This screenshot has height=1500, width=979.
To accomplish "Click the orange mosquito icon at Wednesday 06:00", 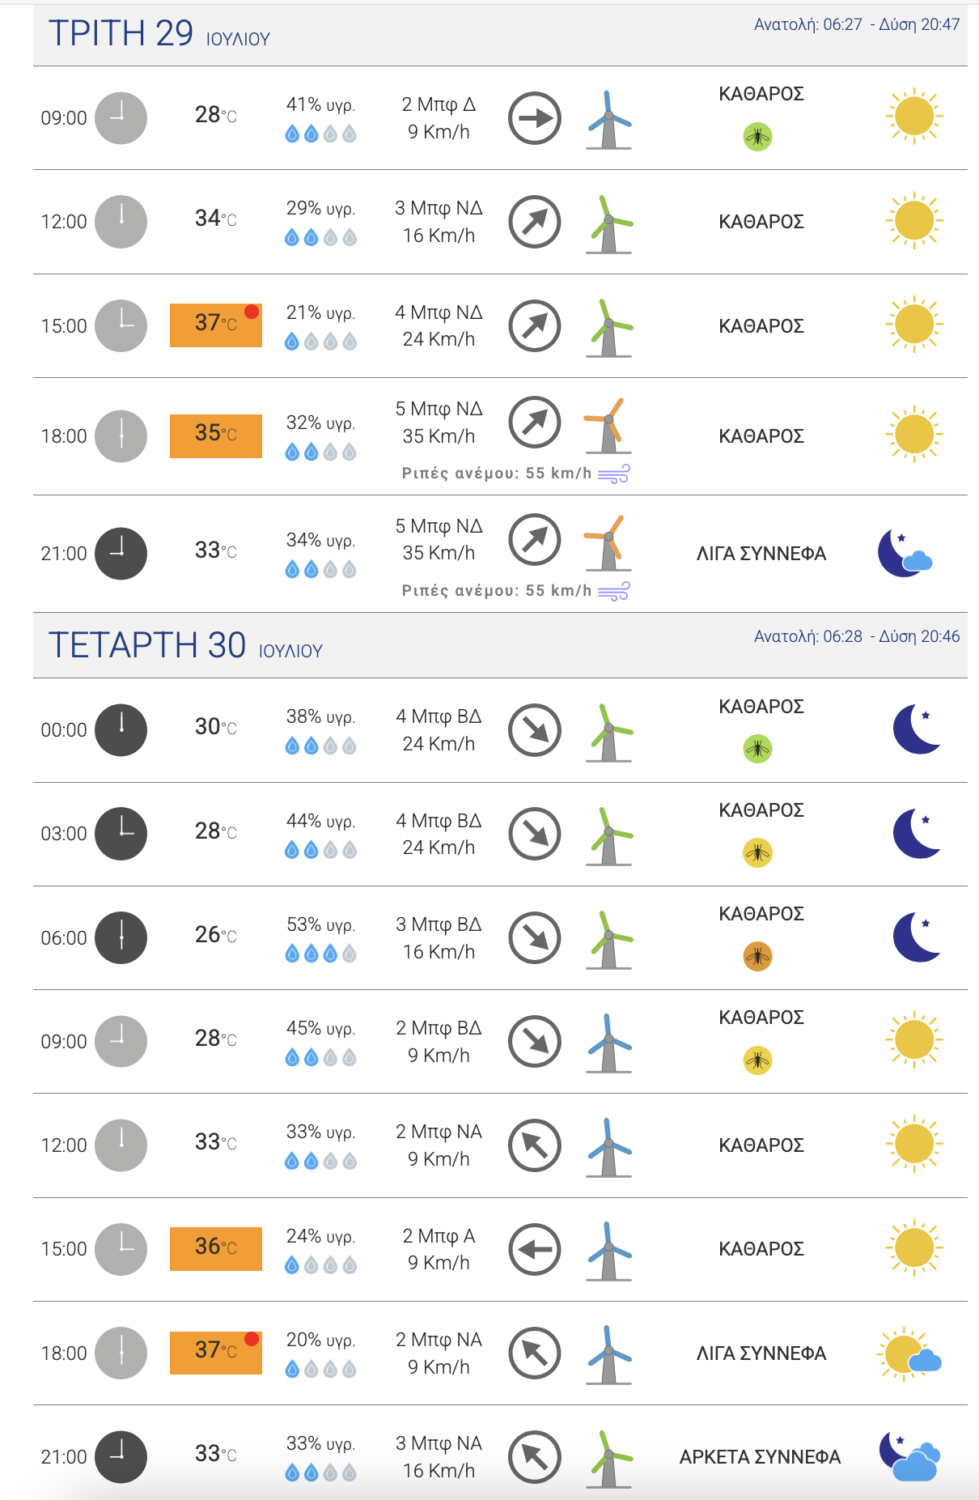I will (758, 957).
